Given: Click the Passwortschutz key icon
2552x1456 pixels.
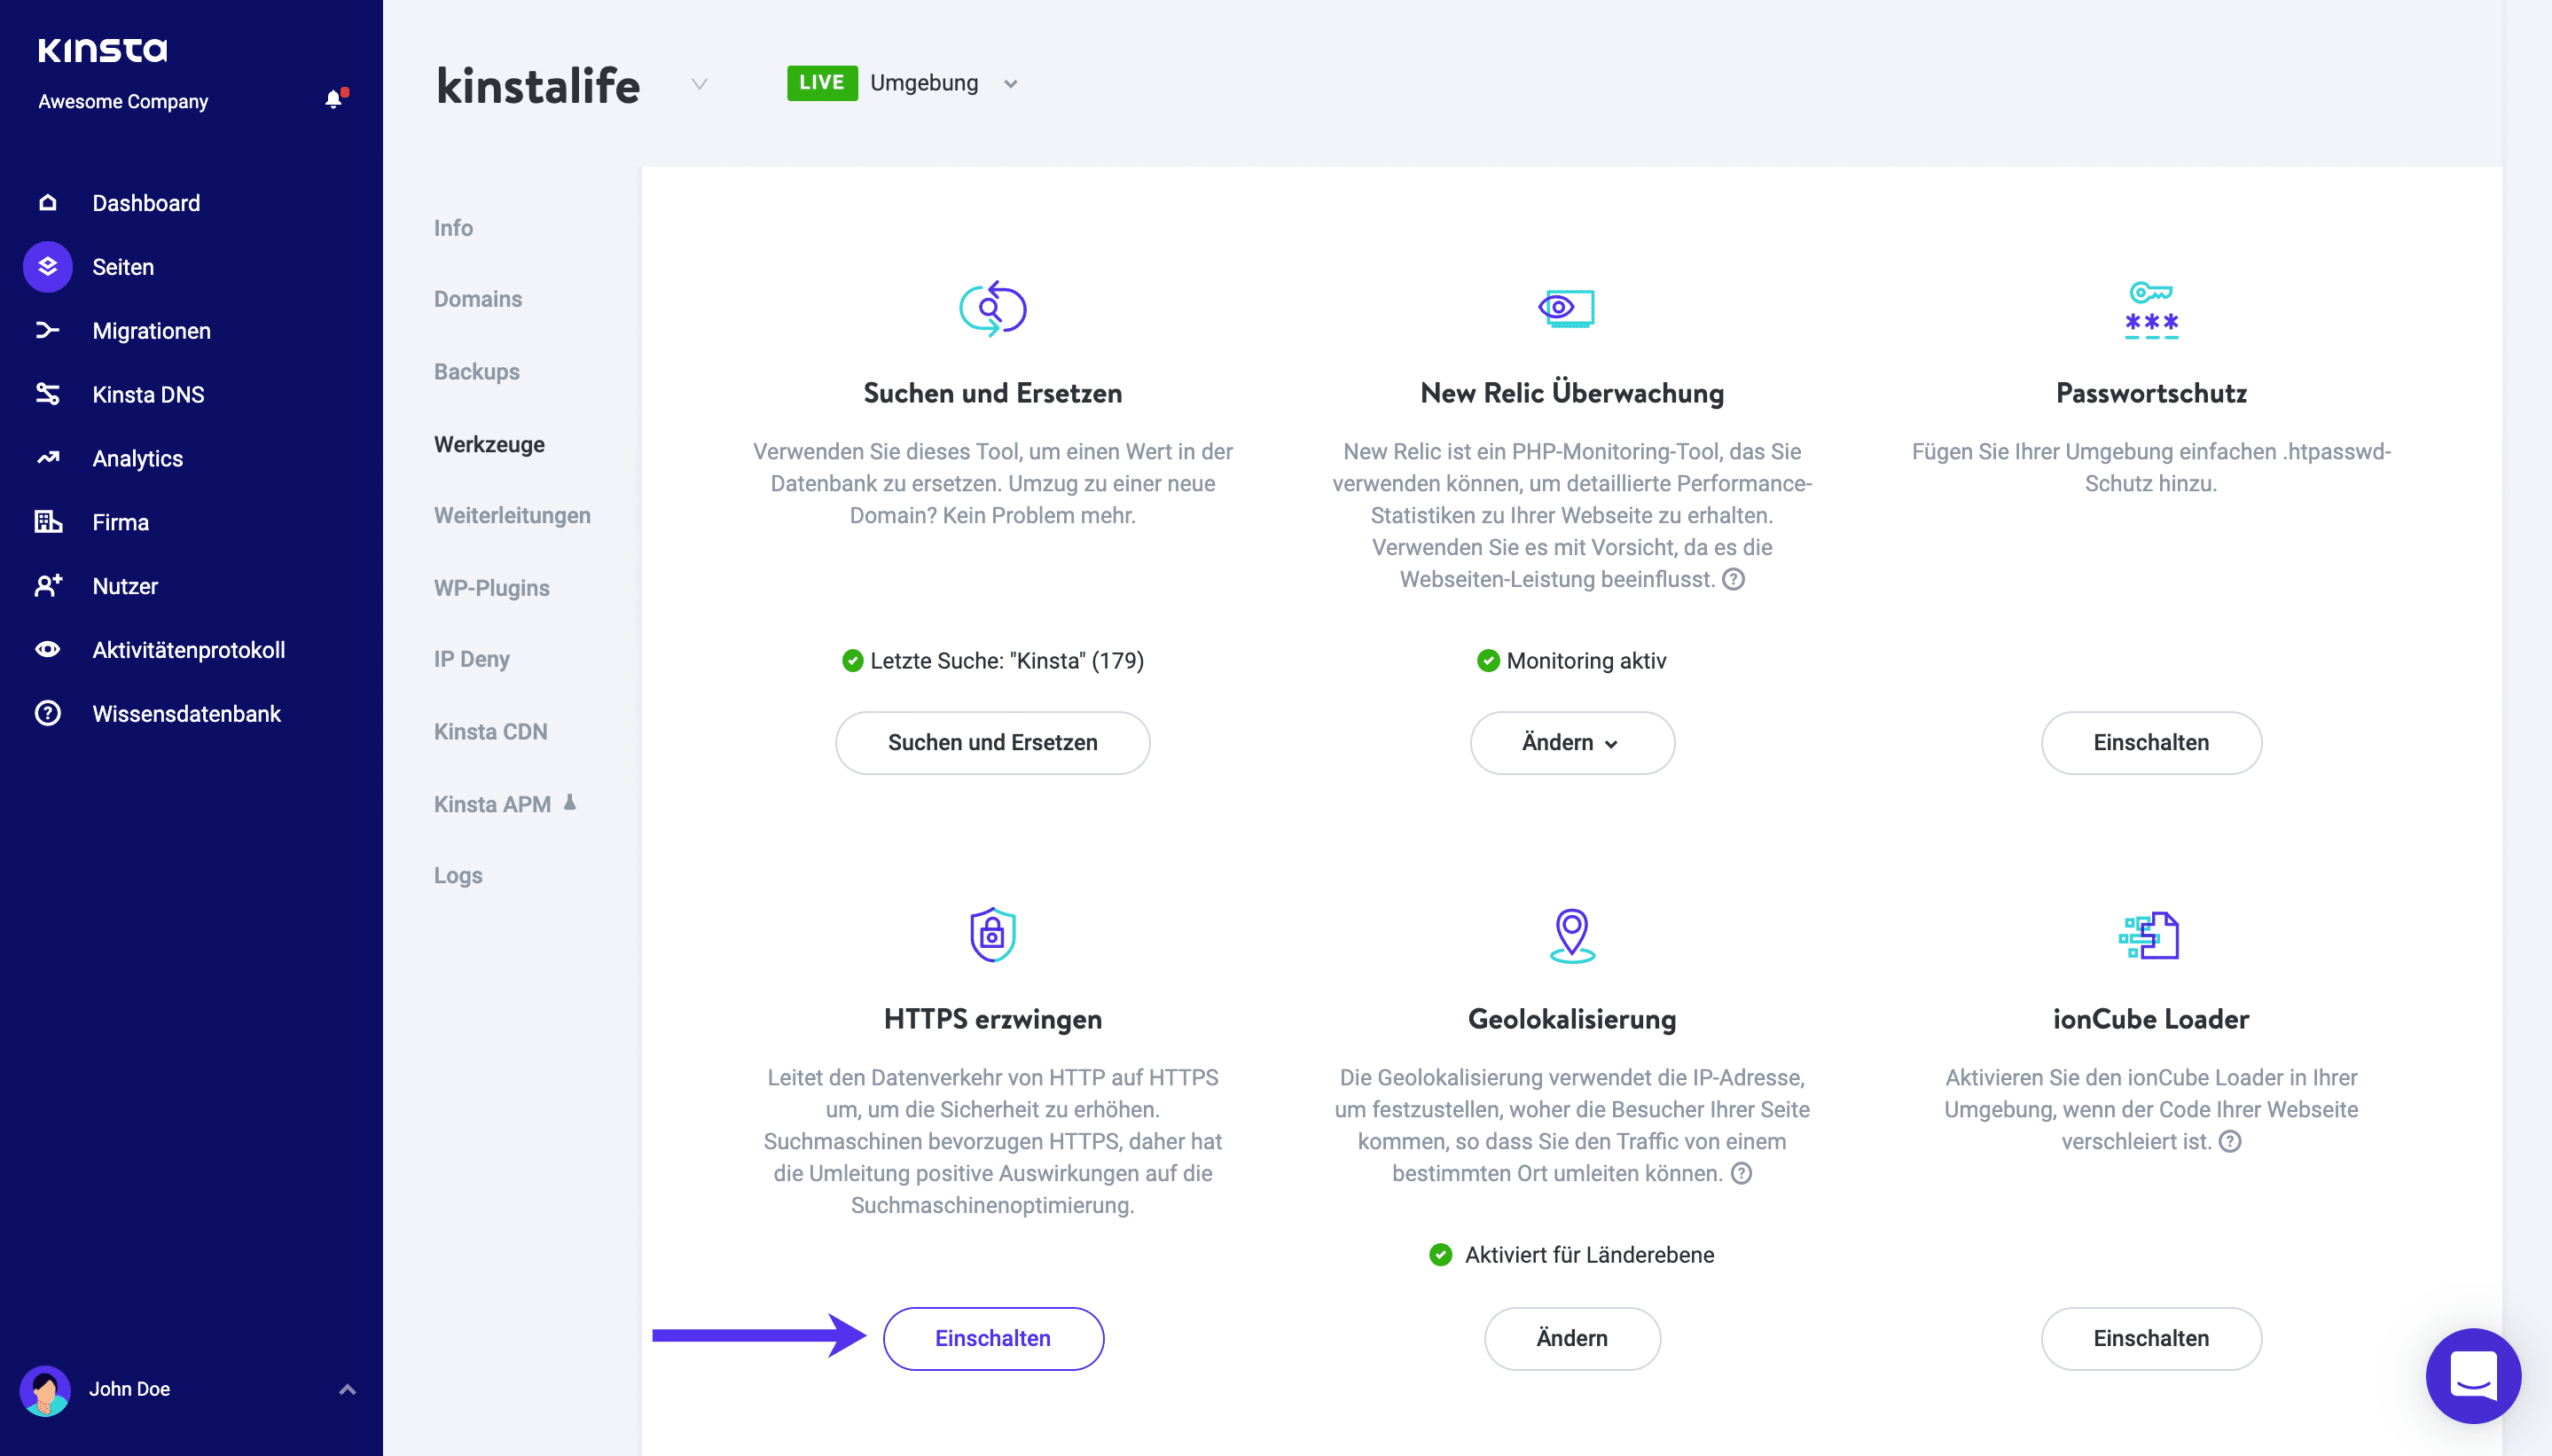Looking at the screenshot, I should pyautogui.click(x=2151, y=310).
